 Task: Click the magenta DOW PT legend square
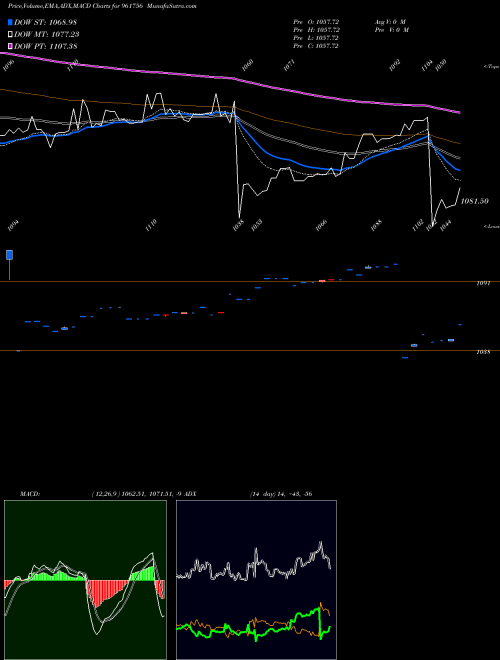[10, 46]
